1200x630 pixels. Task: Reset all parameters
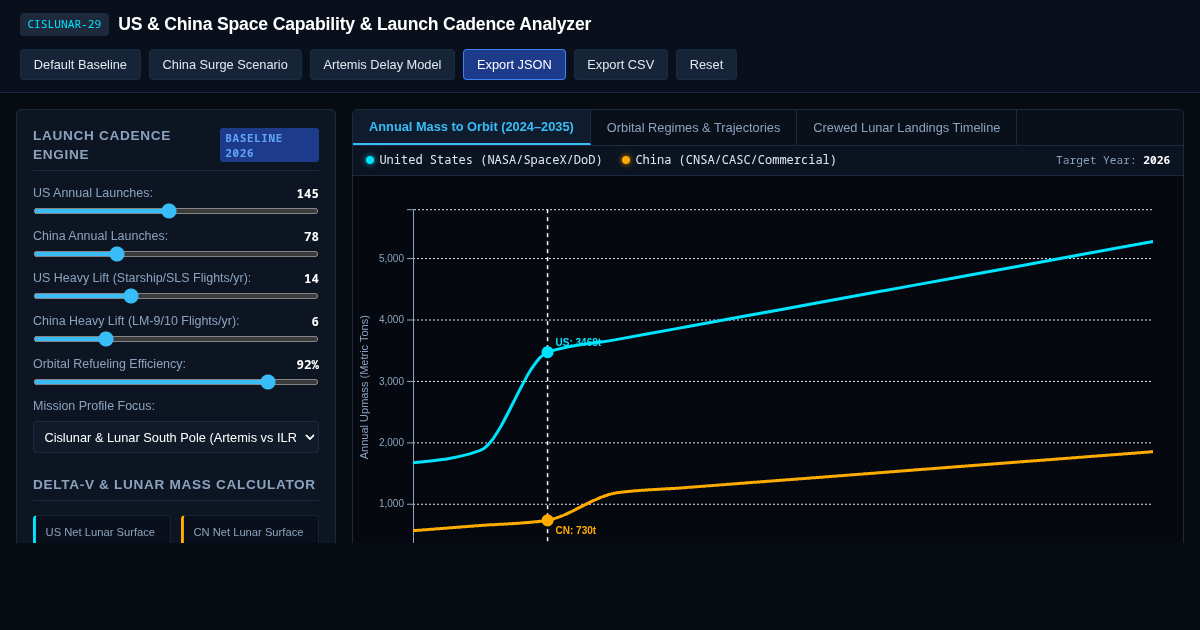coord(706,65)
